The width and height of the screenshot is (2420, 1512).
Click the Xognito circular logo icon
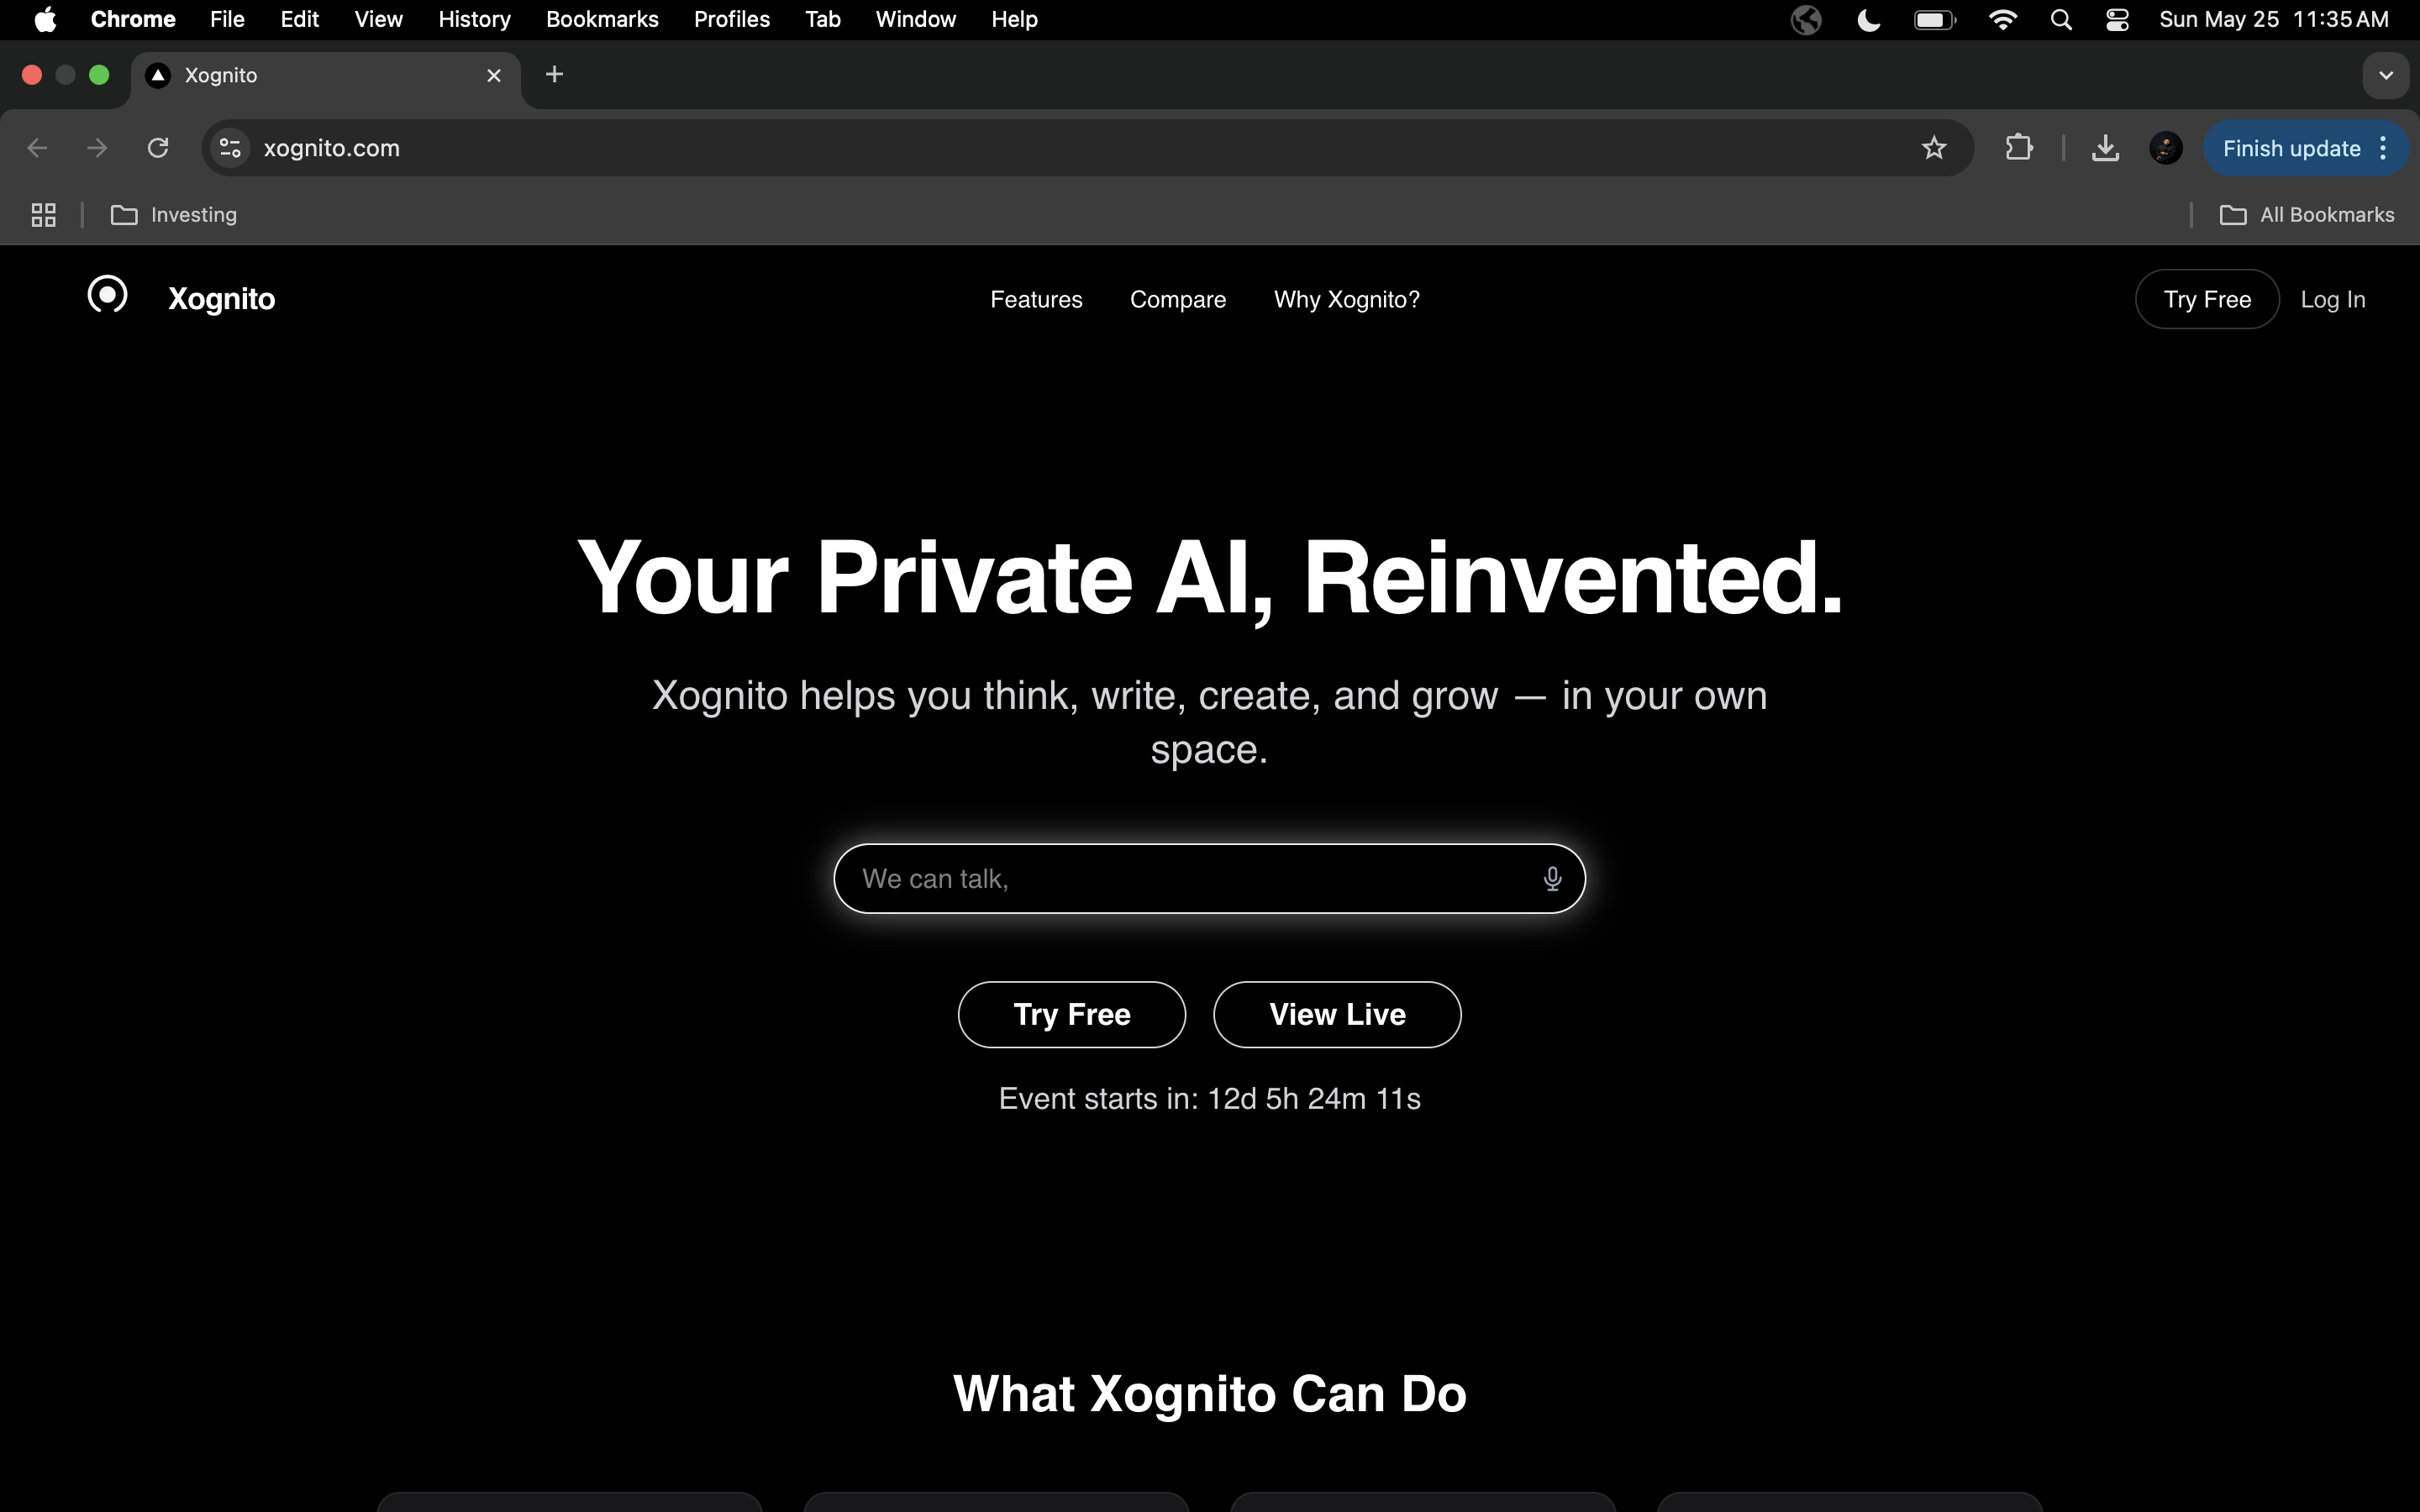[x=108, y=294]
